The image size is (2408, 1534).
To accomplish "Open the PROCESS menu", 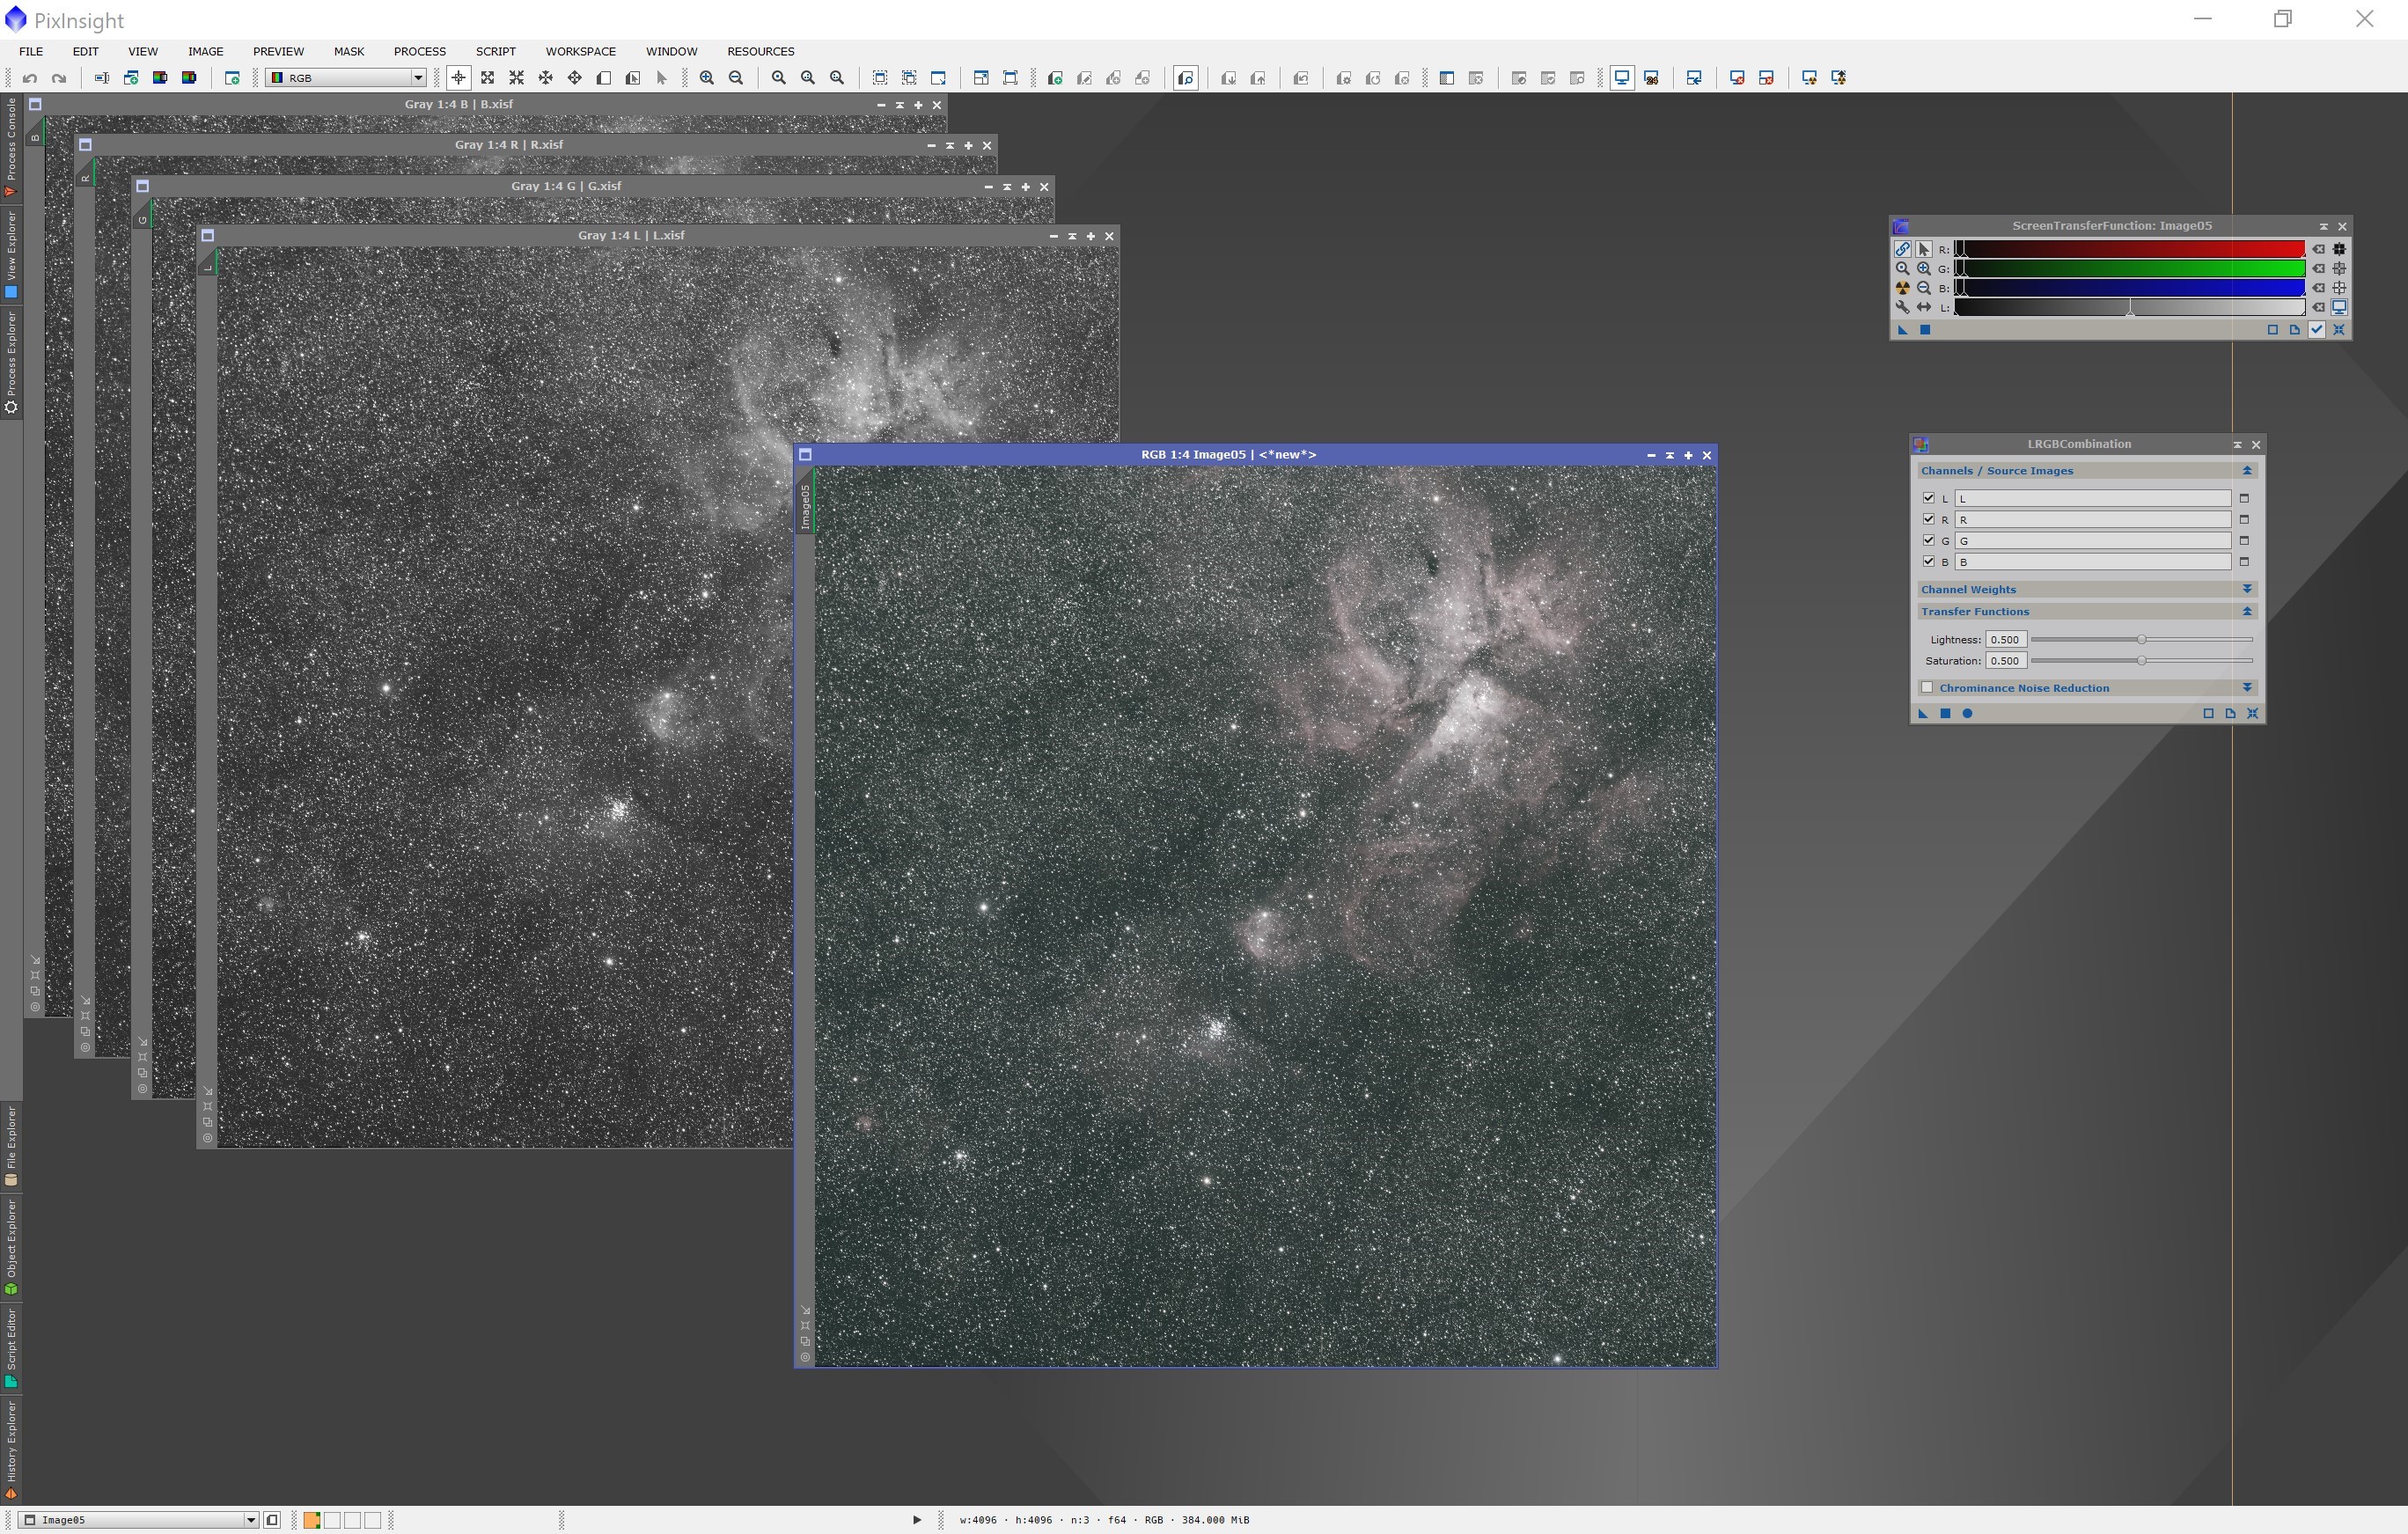I will 419,51.
